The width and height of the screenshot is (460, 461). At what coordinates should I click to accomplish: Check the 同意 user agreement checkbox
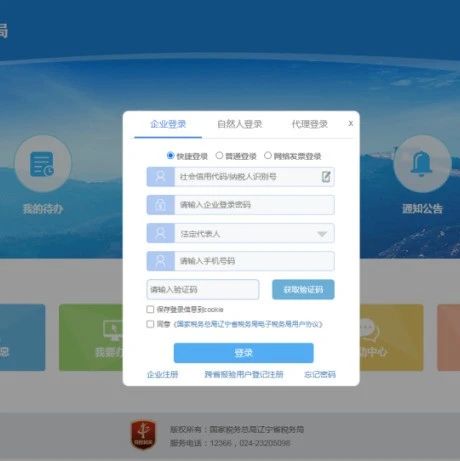tap(150, 324)
